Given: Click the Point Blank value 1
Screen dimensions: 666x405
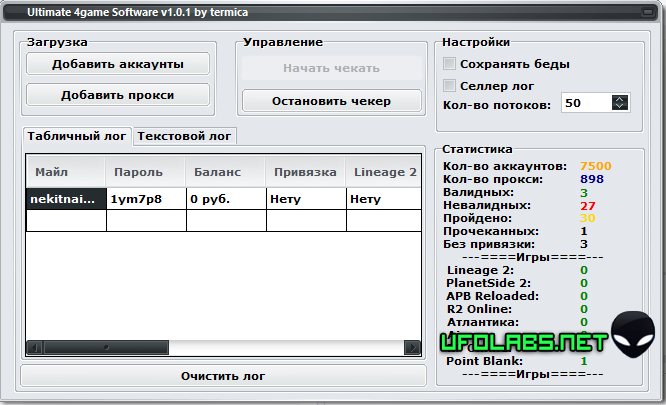Looking at the screenshot, I should [584, 361].
